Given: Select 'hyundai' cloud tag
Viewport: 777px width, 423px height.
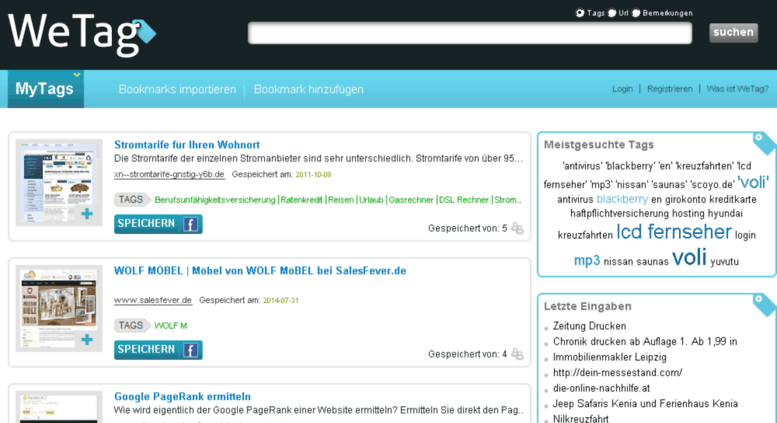Looking at the screenshot, I should (725, 213).
